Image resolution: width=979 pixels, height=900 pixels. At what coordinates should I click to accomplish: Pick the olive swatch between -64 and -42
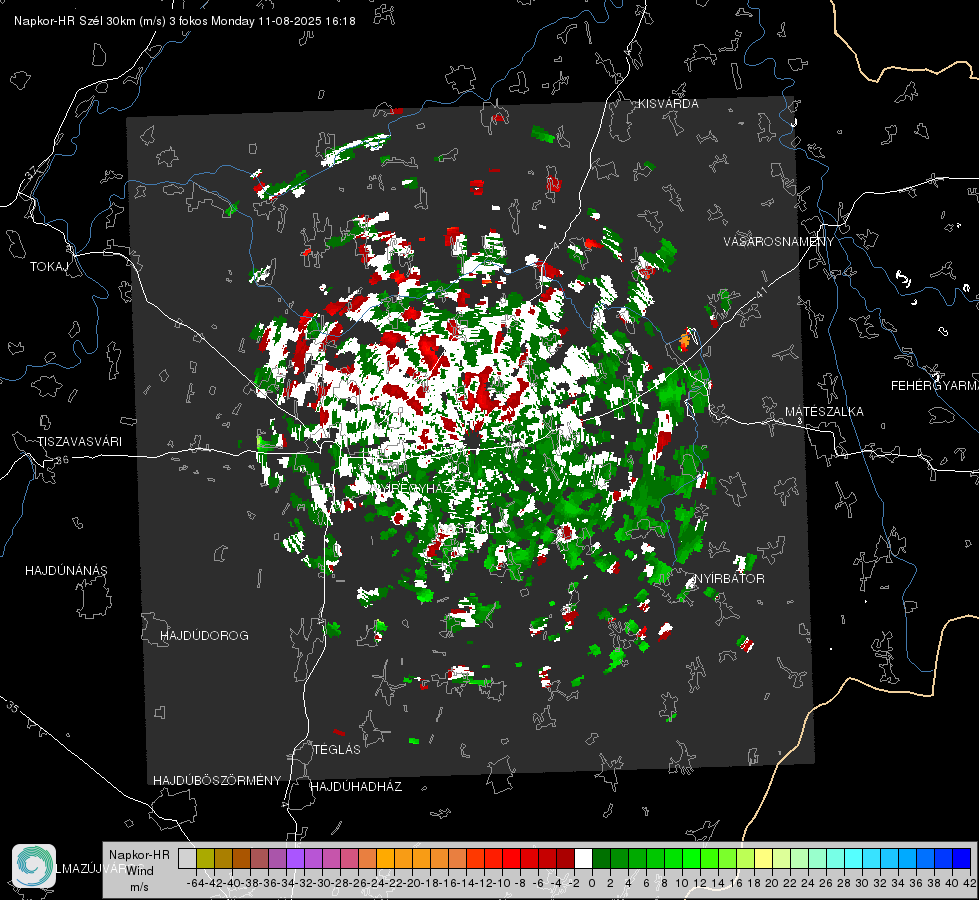point(205,858)
